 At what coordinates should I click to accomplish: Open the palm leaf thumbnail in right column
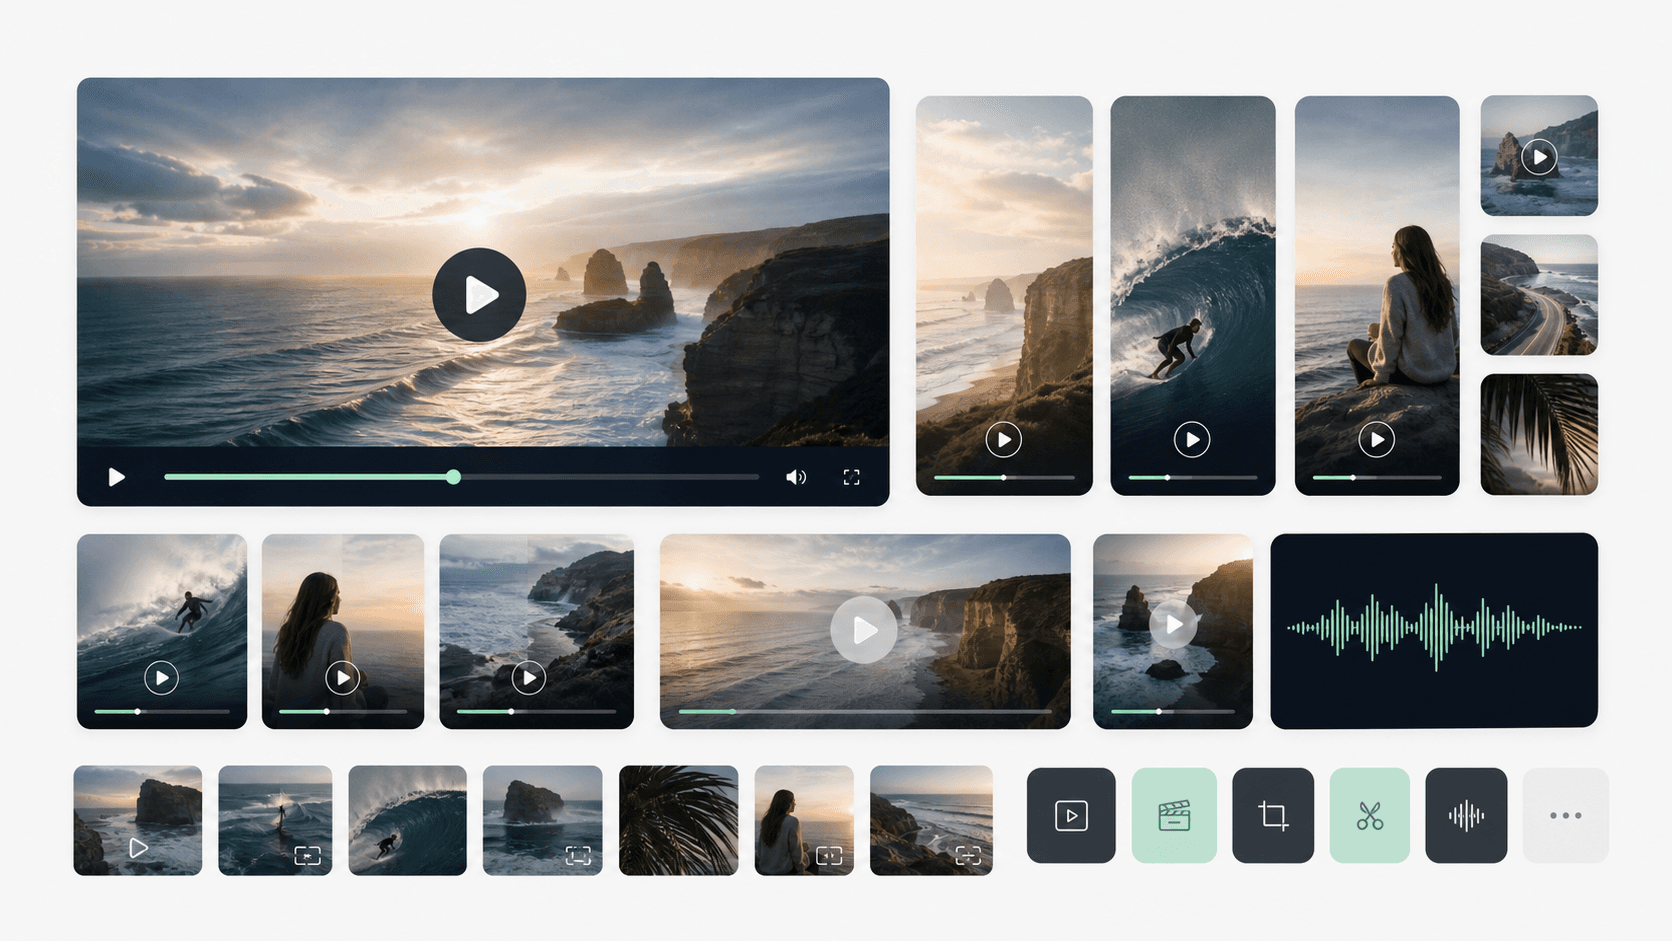tap(1539, 434)
